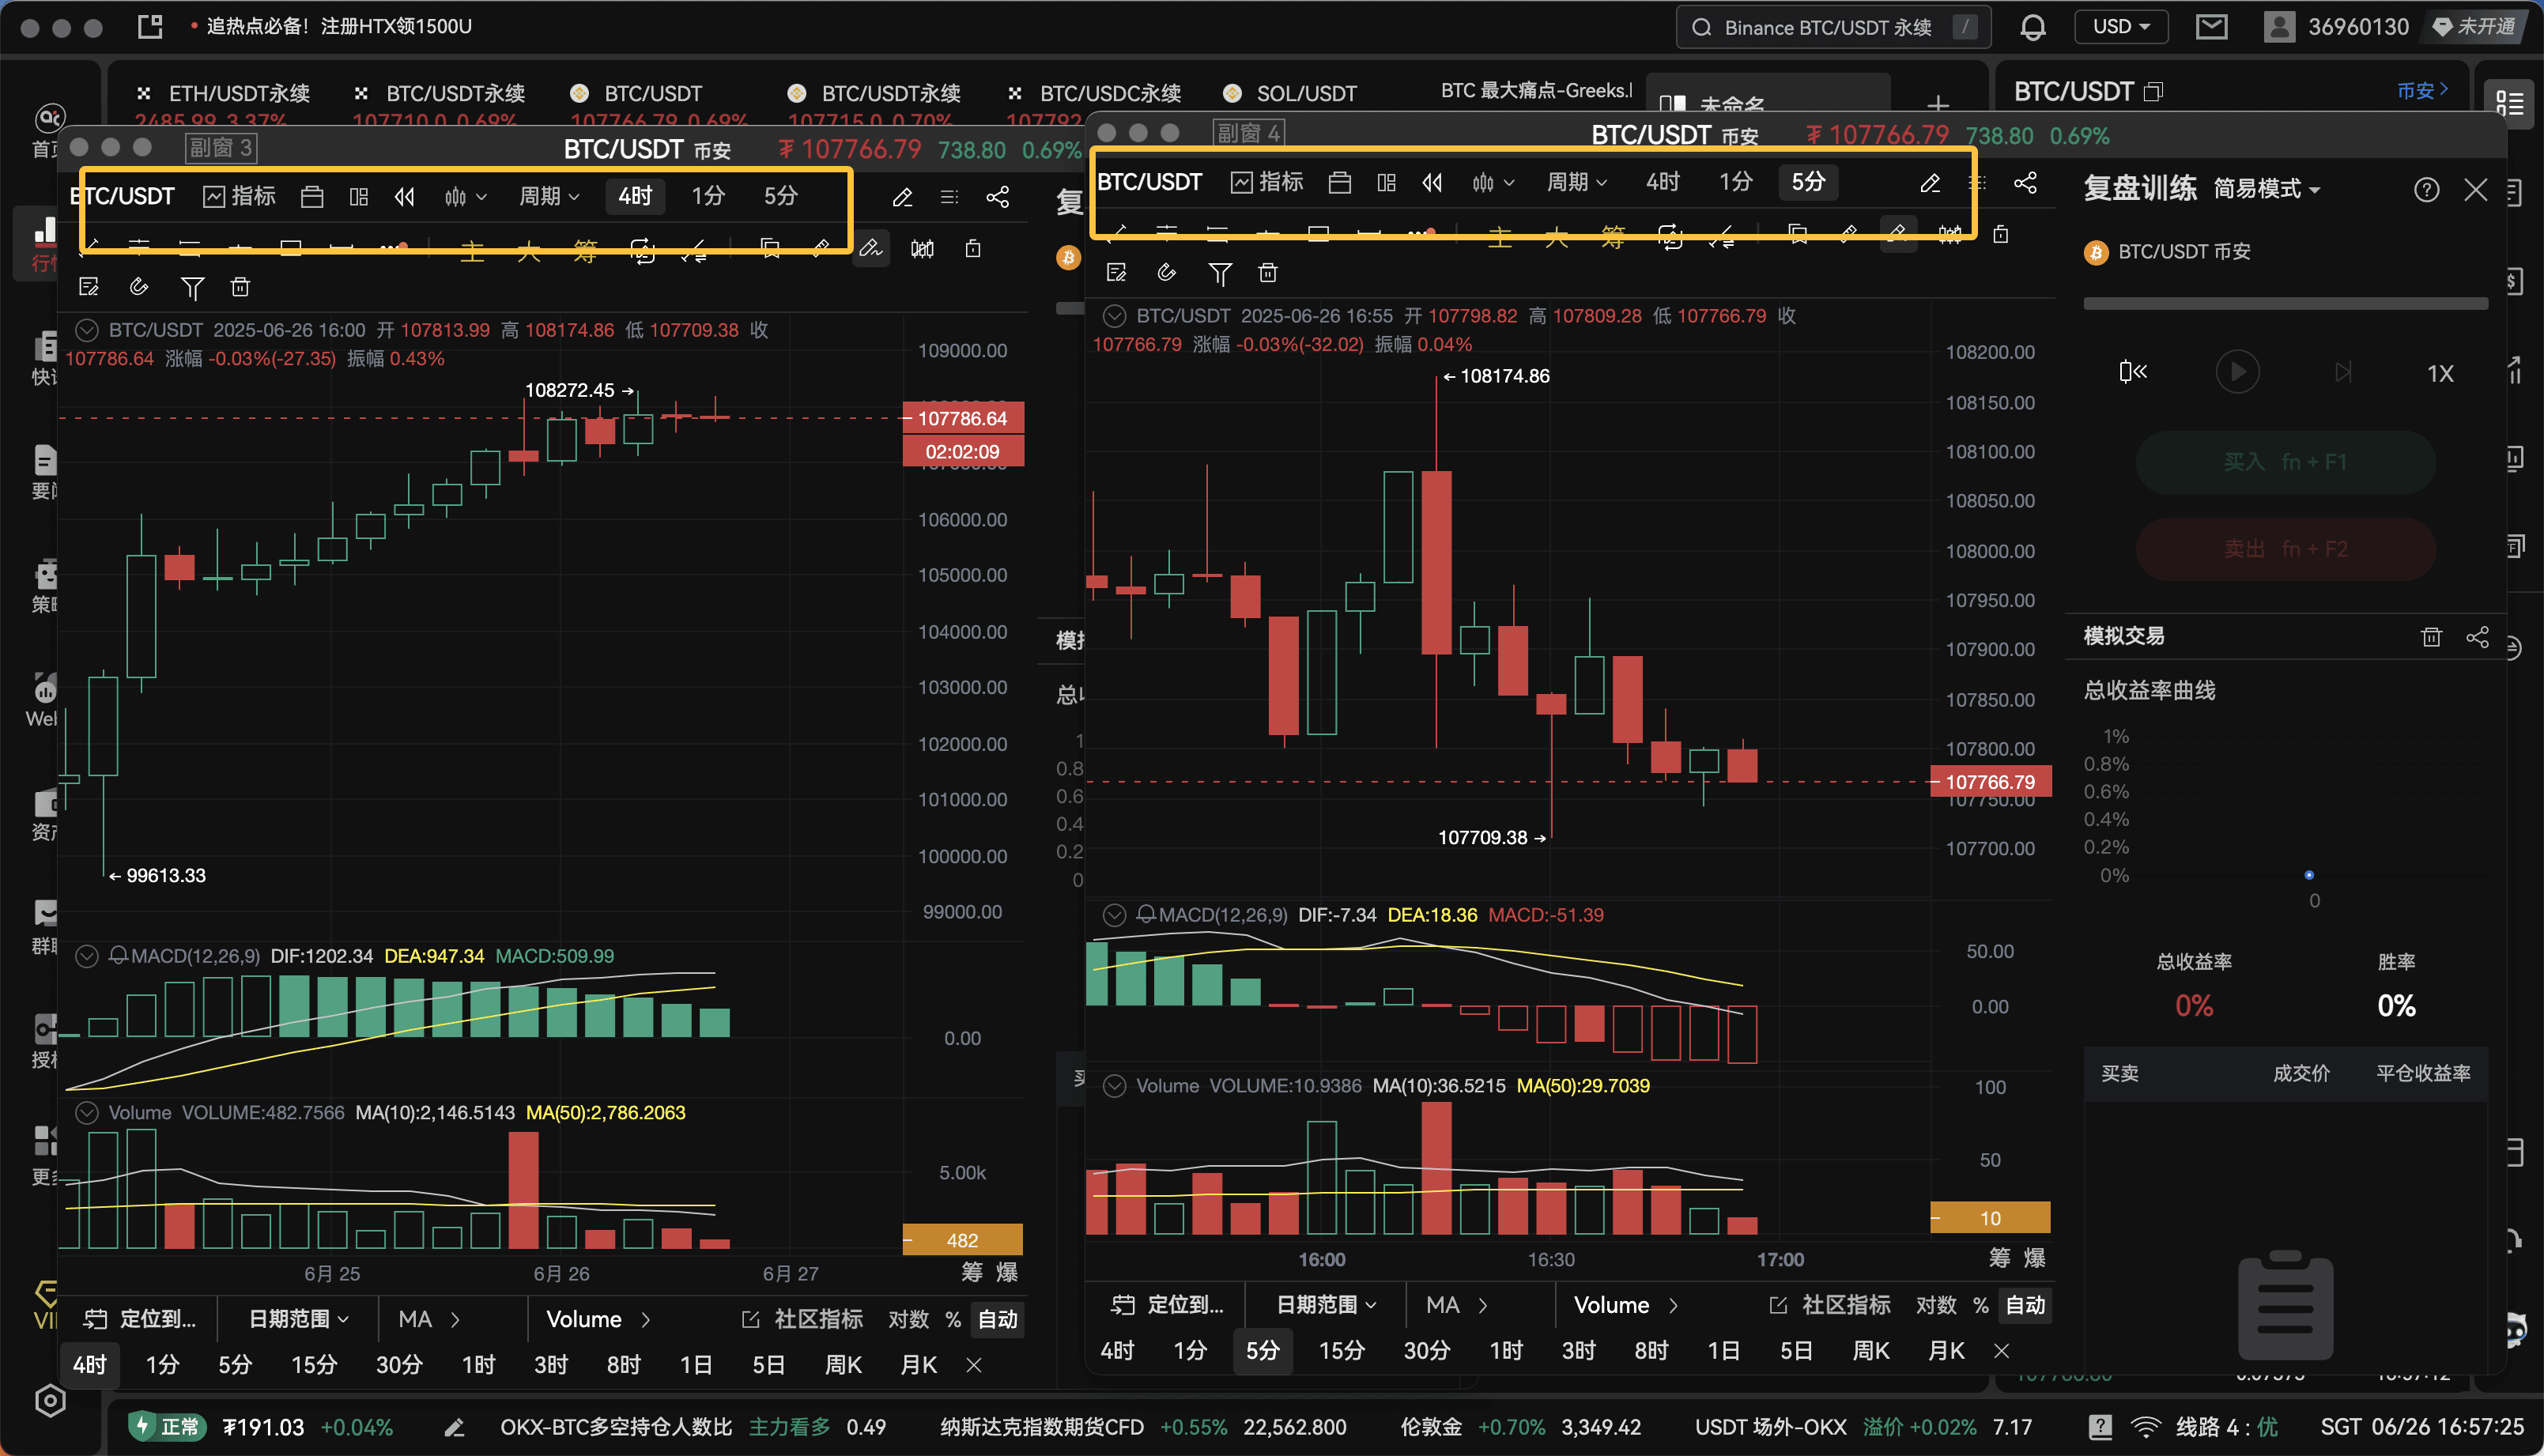The width and height of the screenshot is (2544, 1456).
Task: Click magnet snap icon in 4时 chart window
Action: coord(139,288)
